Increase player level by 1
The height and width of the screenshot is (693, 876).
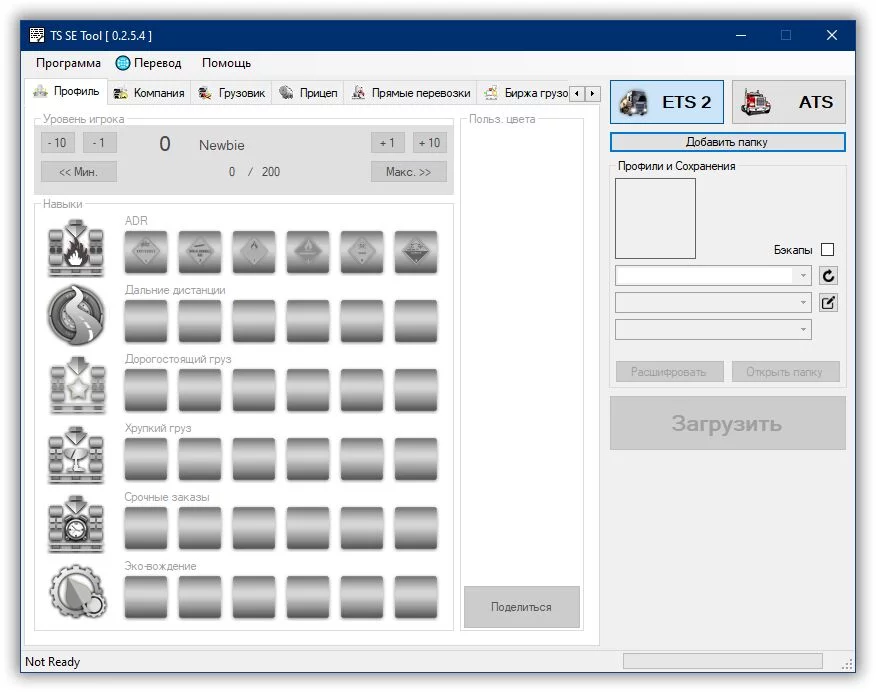click(x=387, y=143)
